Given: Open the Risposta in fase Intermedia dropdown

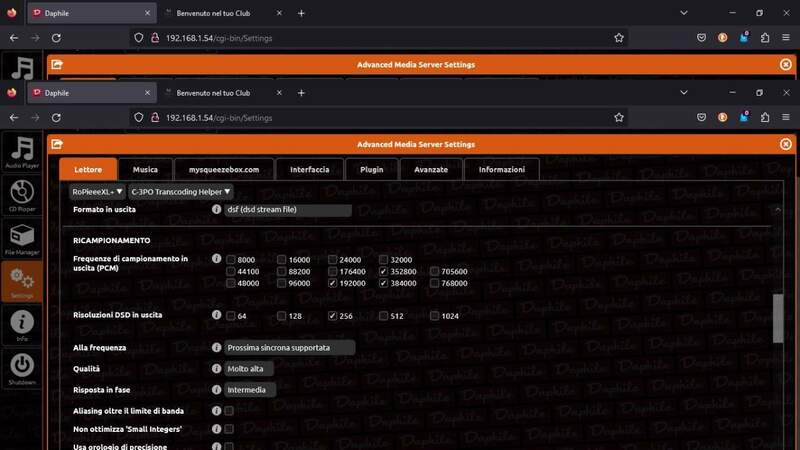Looking at the screenshot, I should 247,390.
